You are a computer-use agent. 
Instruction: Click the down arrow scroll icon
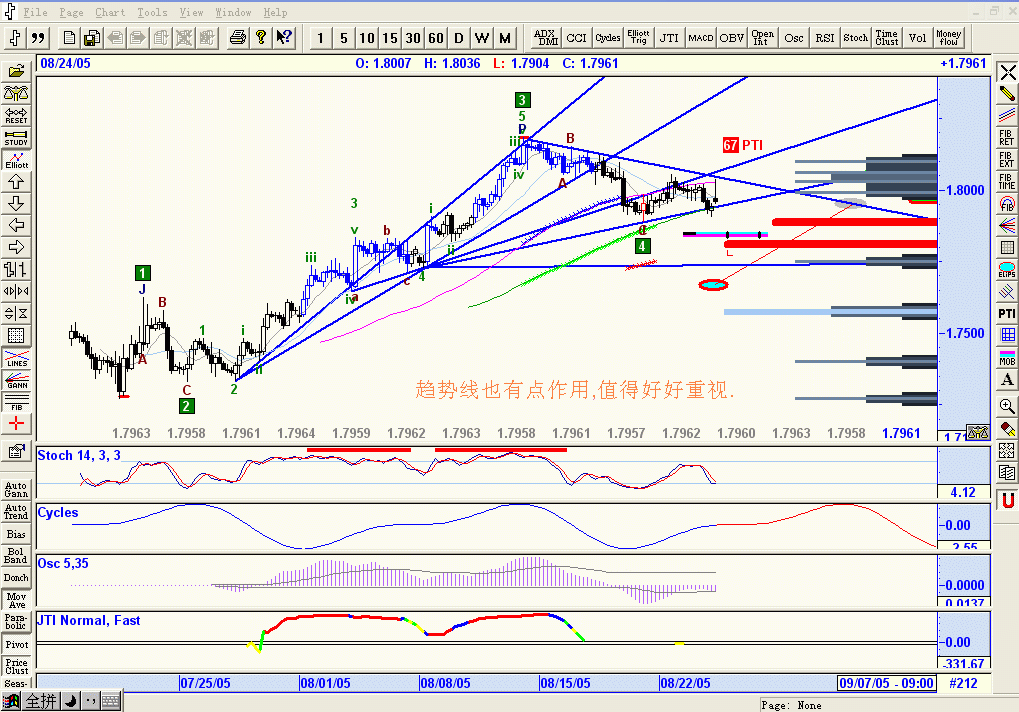point(16,203)
